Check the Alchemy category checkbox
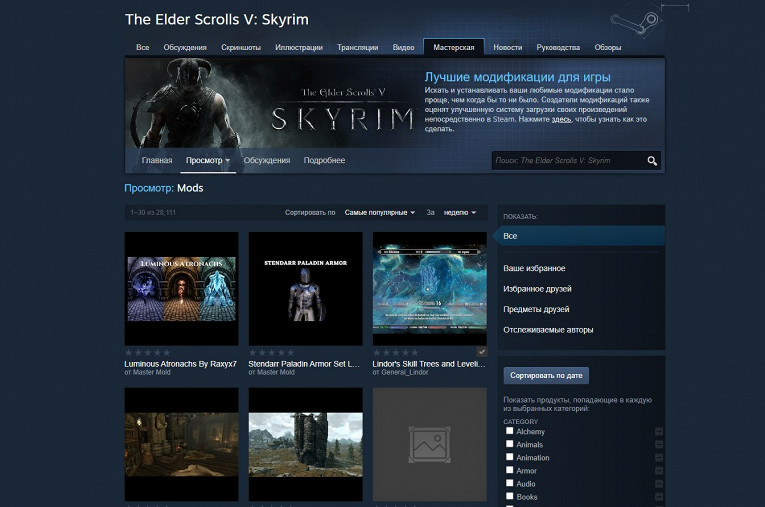The height and width of the screenshot is (507, 765). pyautogui.click(x=509, y=431)
